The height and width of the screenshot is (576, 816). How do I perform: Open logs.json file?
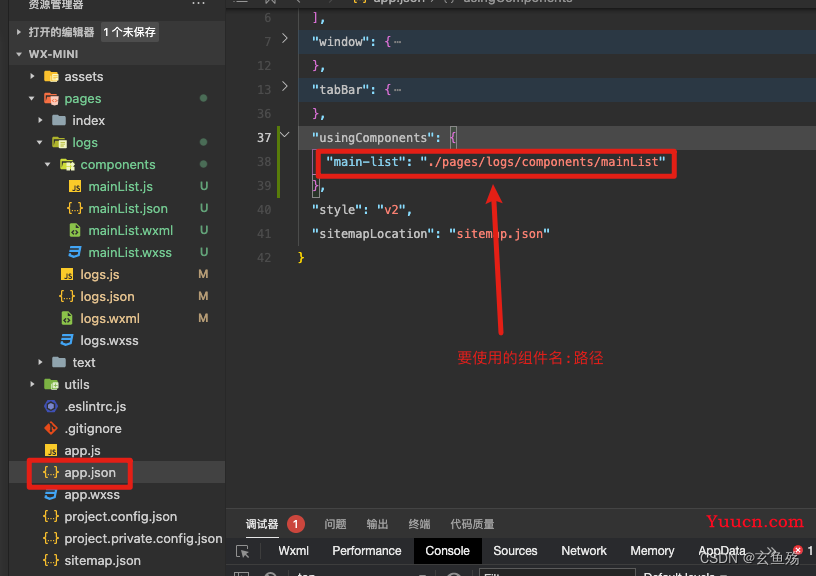[107, 296]
